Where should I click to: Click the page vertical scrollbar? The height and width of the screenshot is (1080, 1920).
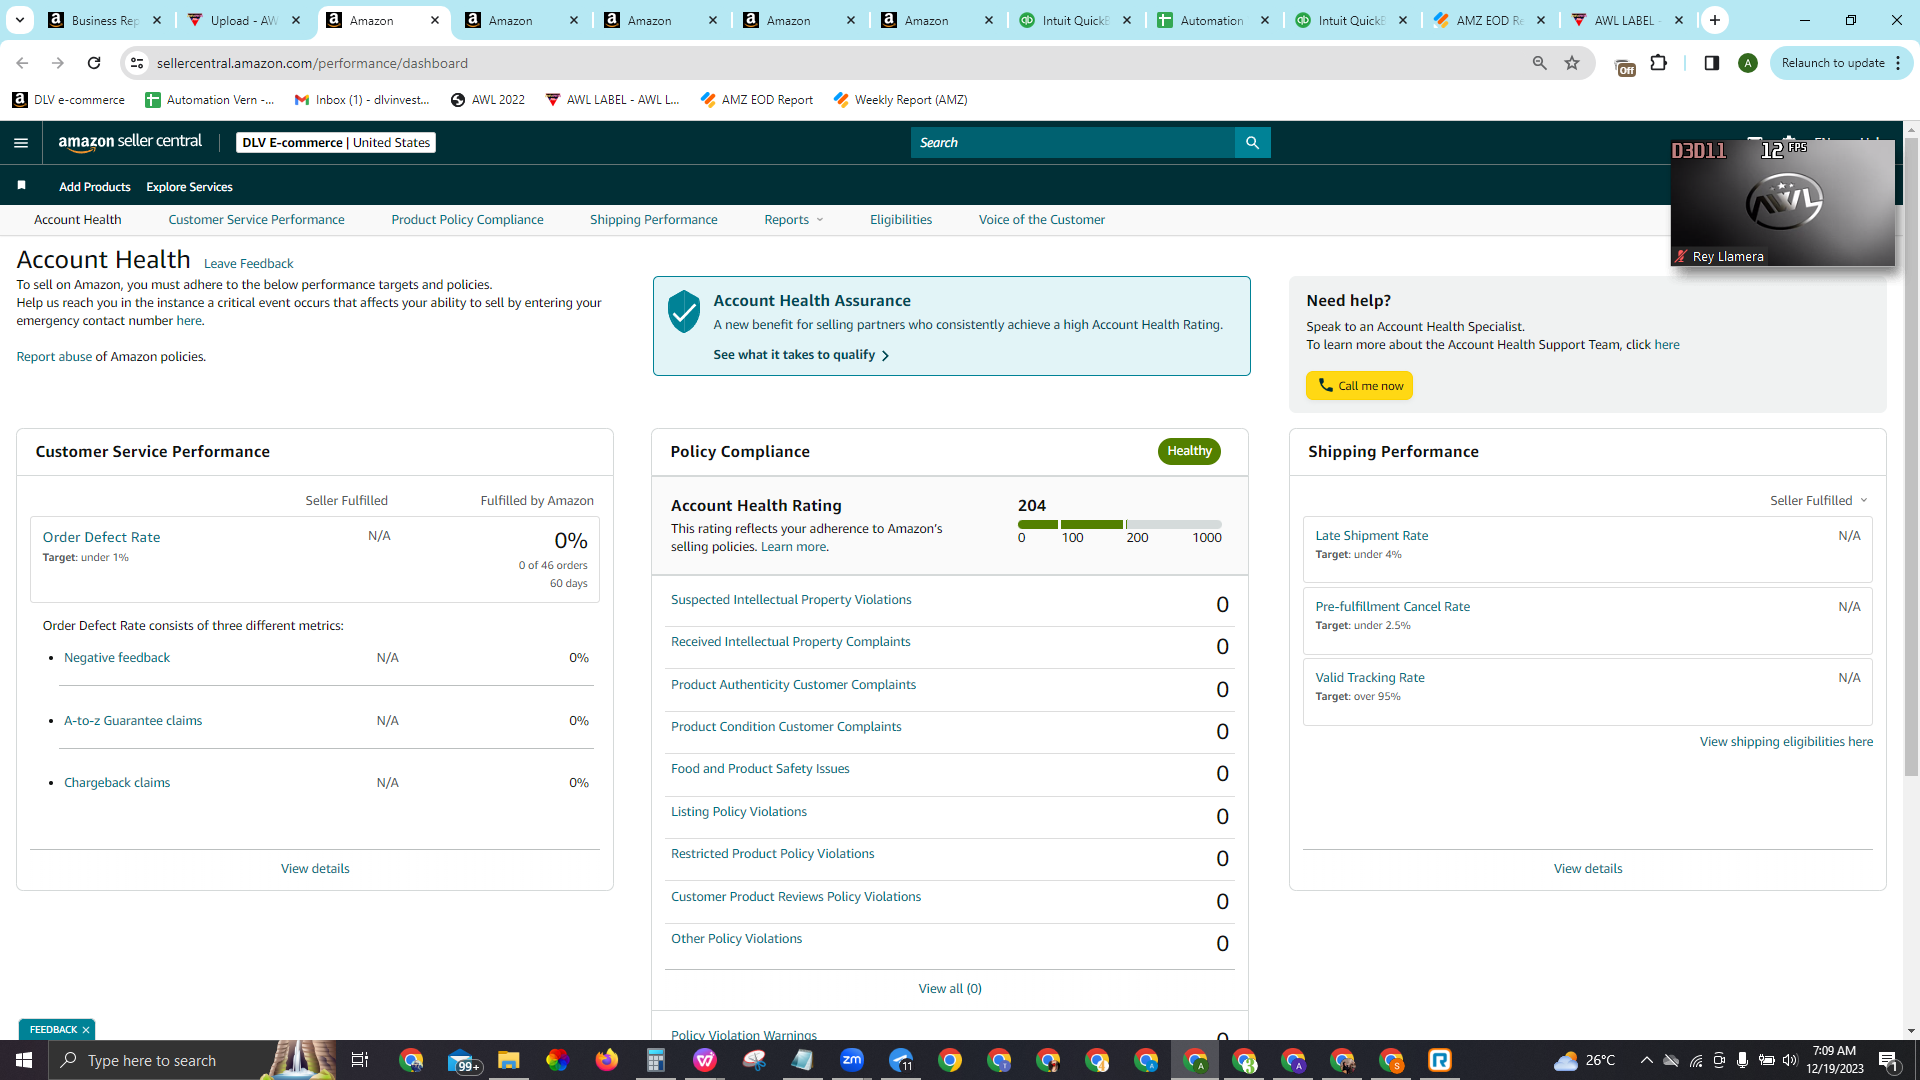pos(1911,456)
